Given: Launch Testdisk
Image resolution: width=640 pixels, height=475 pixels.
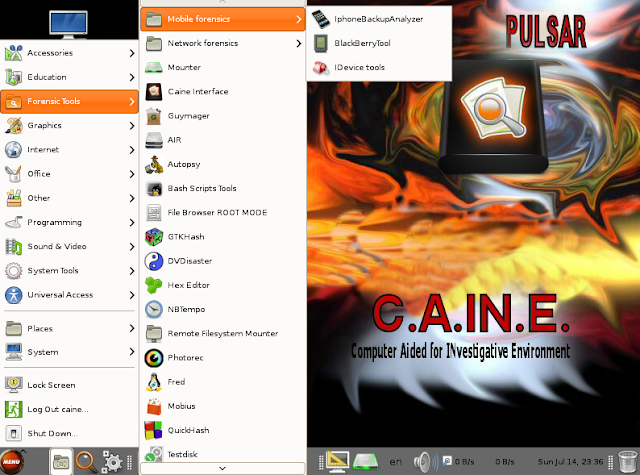Looking at the screenshot, I should (222, 453).
